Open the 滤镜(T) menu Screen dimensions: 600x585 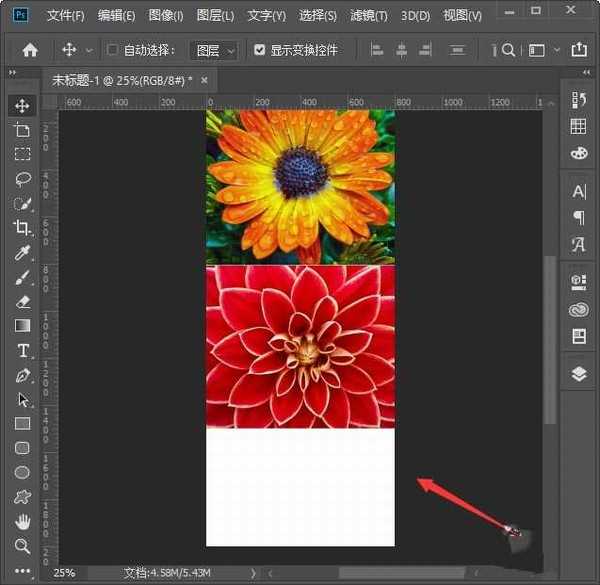[x=368, y=16]
